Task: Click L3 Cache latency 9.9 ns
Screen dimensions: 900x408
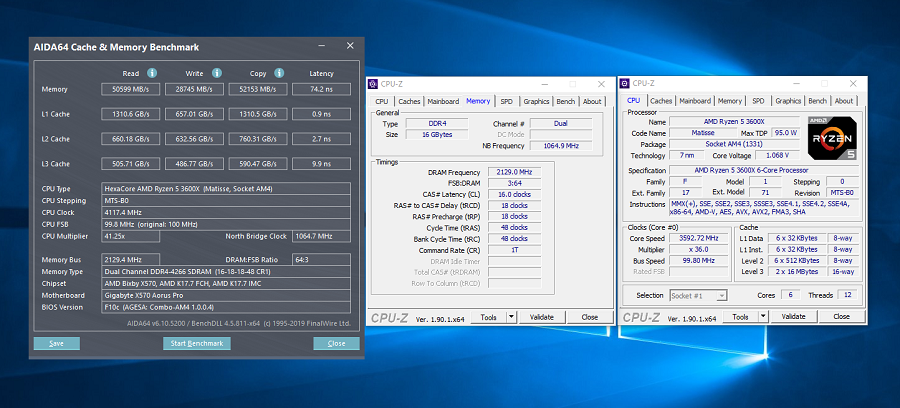Action: [321, 164]
